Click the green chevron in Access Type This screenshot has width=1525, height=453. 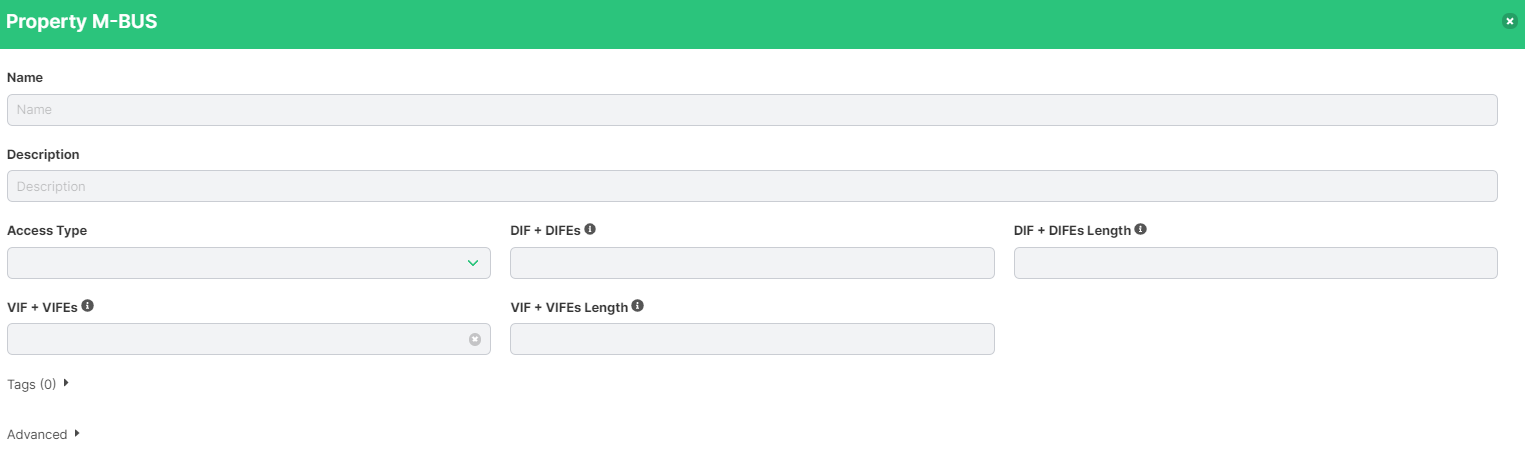click(473, 263)
